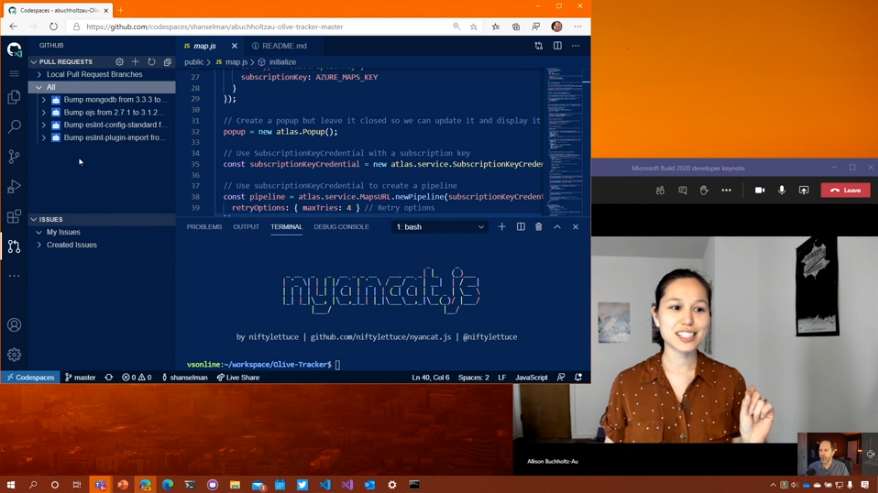Viewport: 878px width, 493px height.
Task: Open the Extensions view
Action: point(14,216)
